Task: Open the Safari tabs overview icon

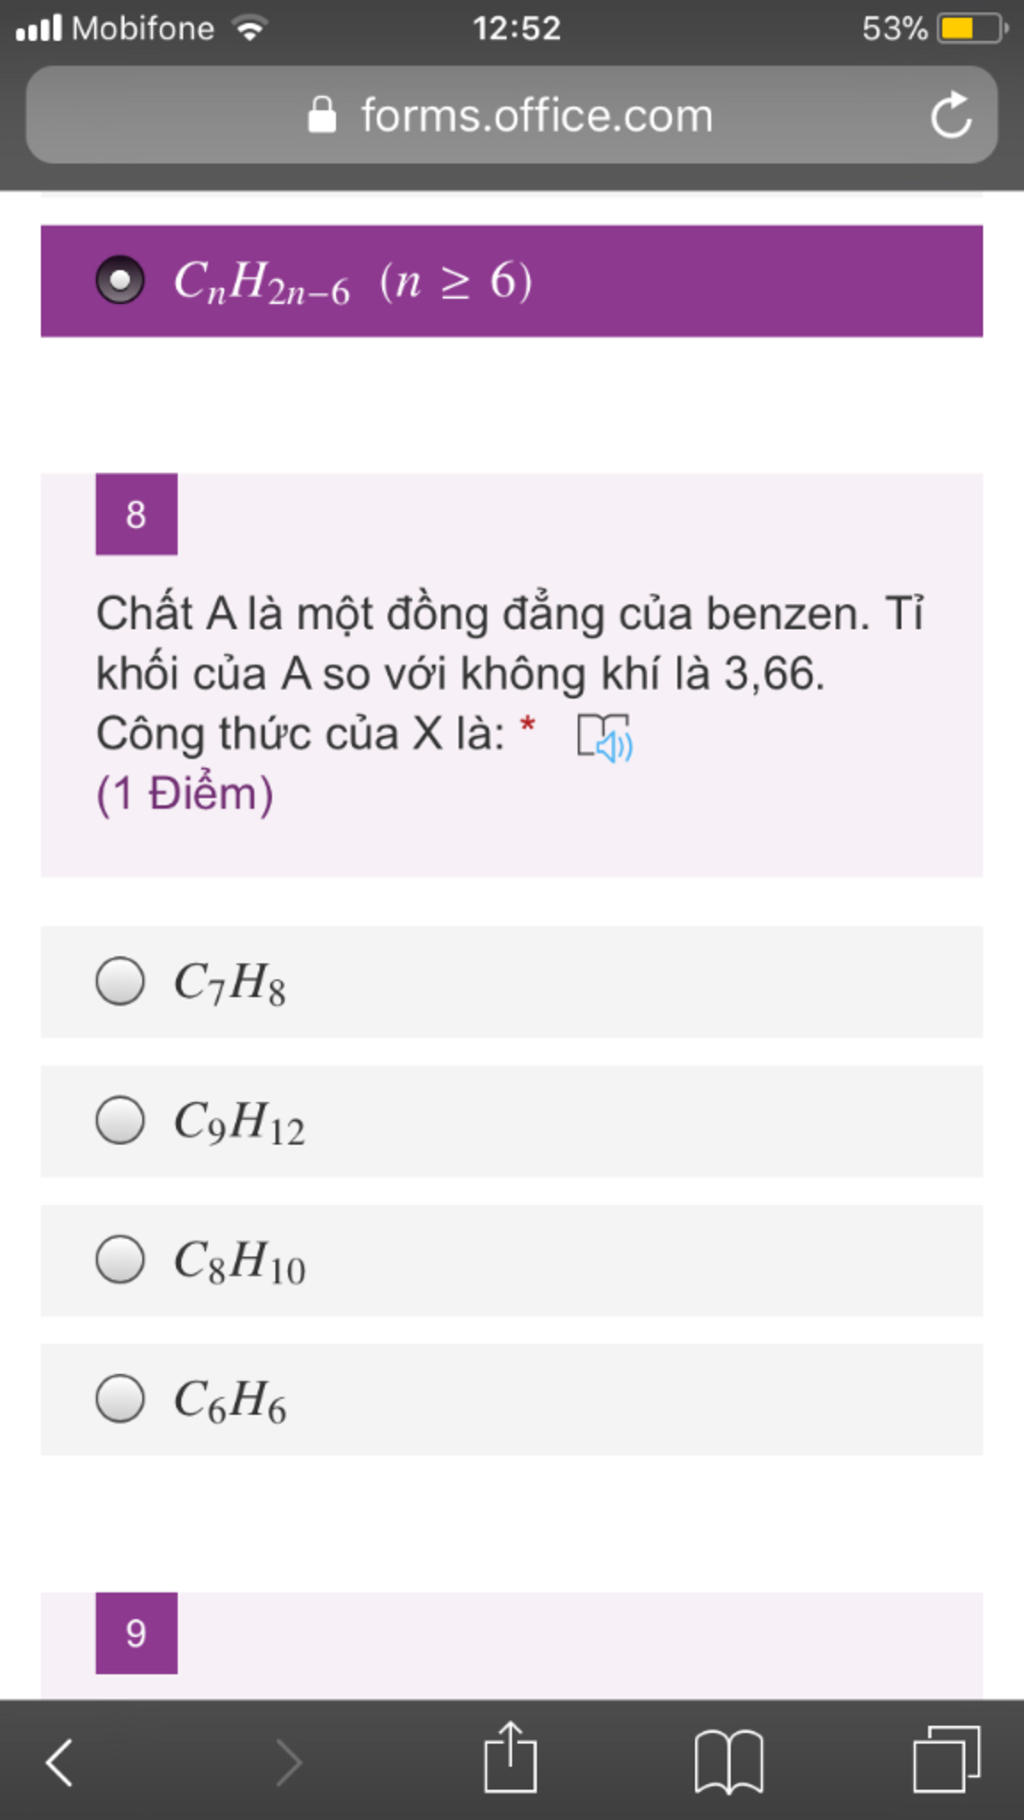Action: click(x=947, y=1759)
